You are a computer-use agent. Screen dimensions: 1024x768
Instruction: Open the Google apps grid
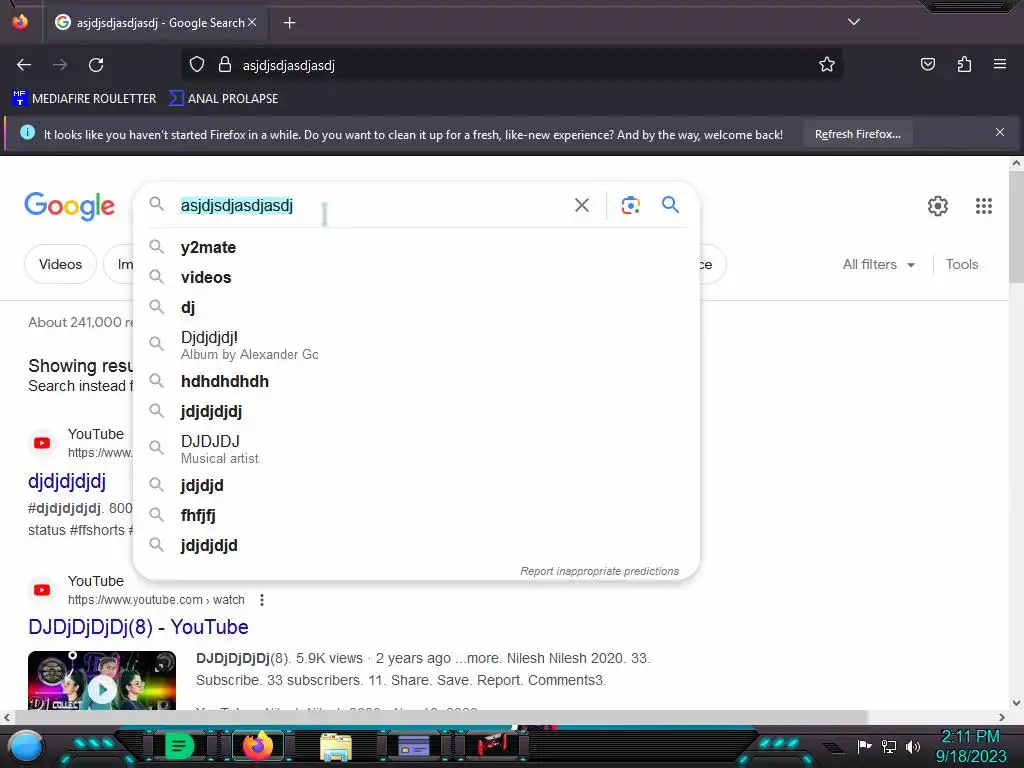[984, 206]
